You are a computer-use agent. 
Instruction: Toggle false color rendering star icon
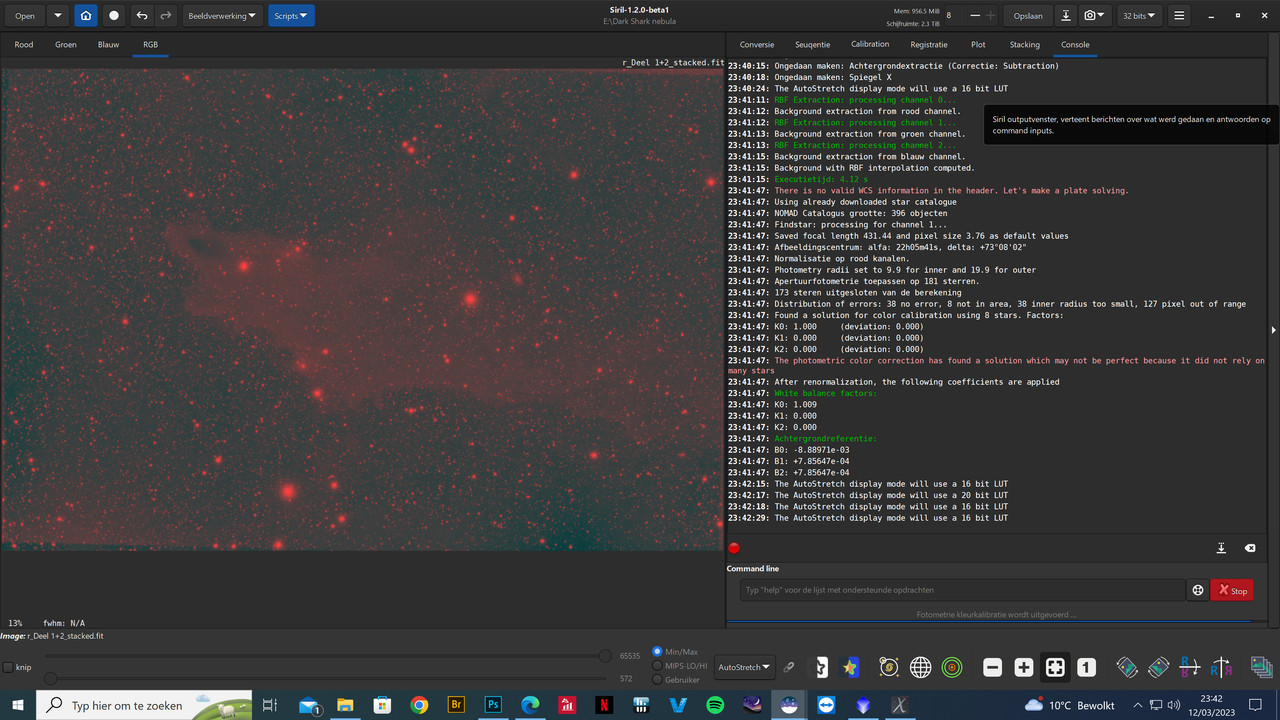point(851,667)
